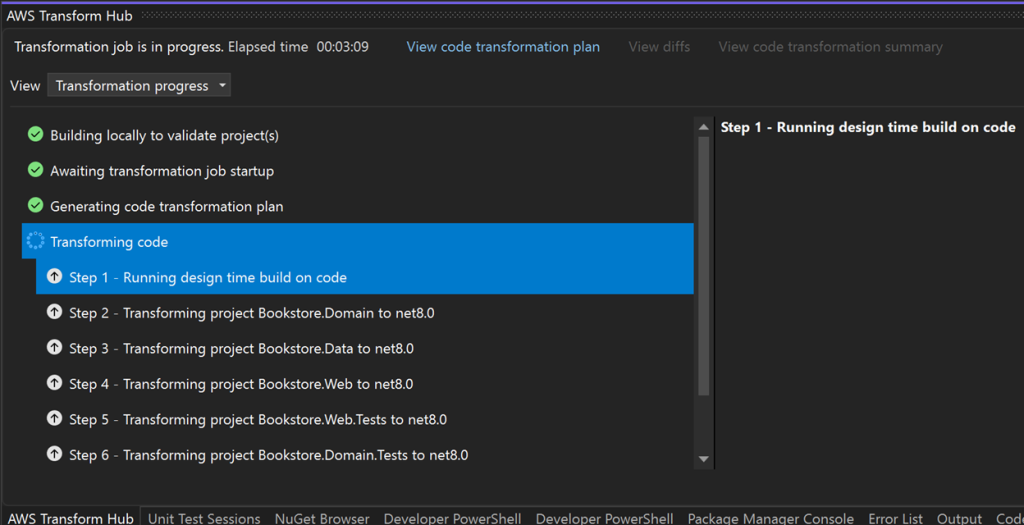Open the Package Manager Console tab
The width and height of the screenshot is (1024, 525).
(x=771, y=518)
